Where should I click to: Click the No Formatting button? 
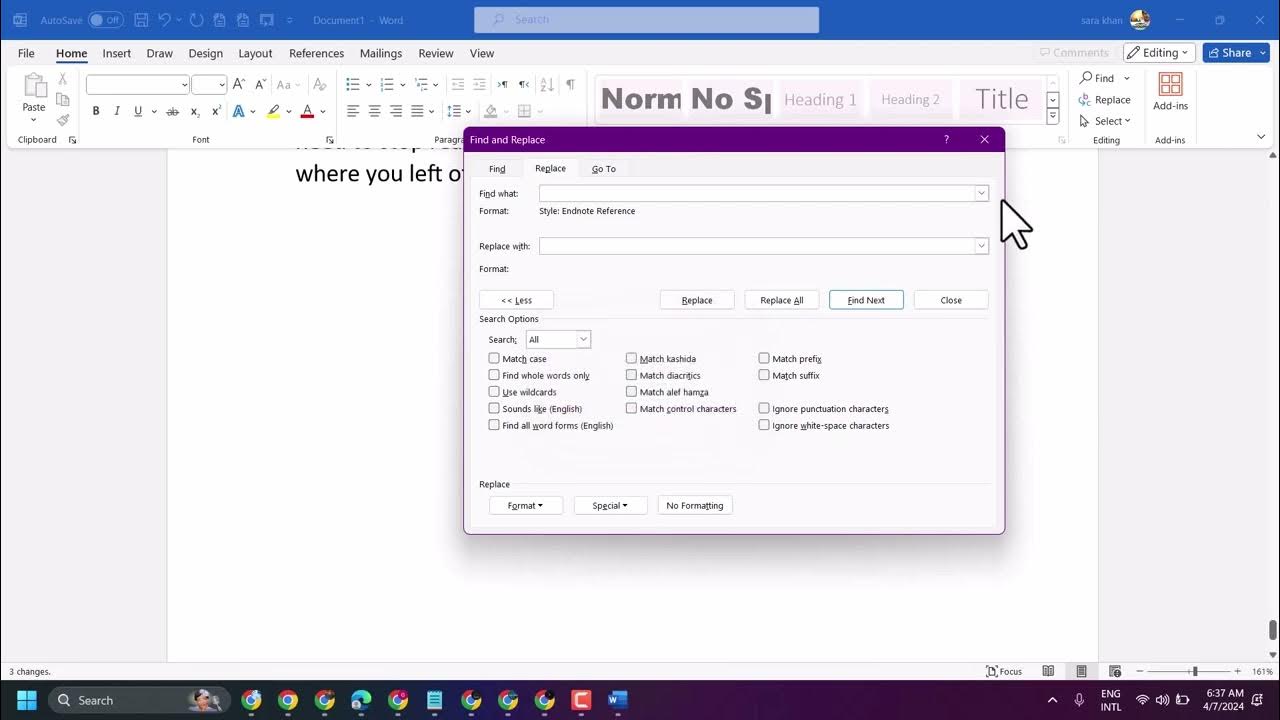click(695, 506)
